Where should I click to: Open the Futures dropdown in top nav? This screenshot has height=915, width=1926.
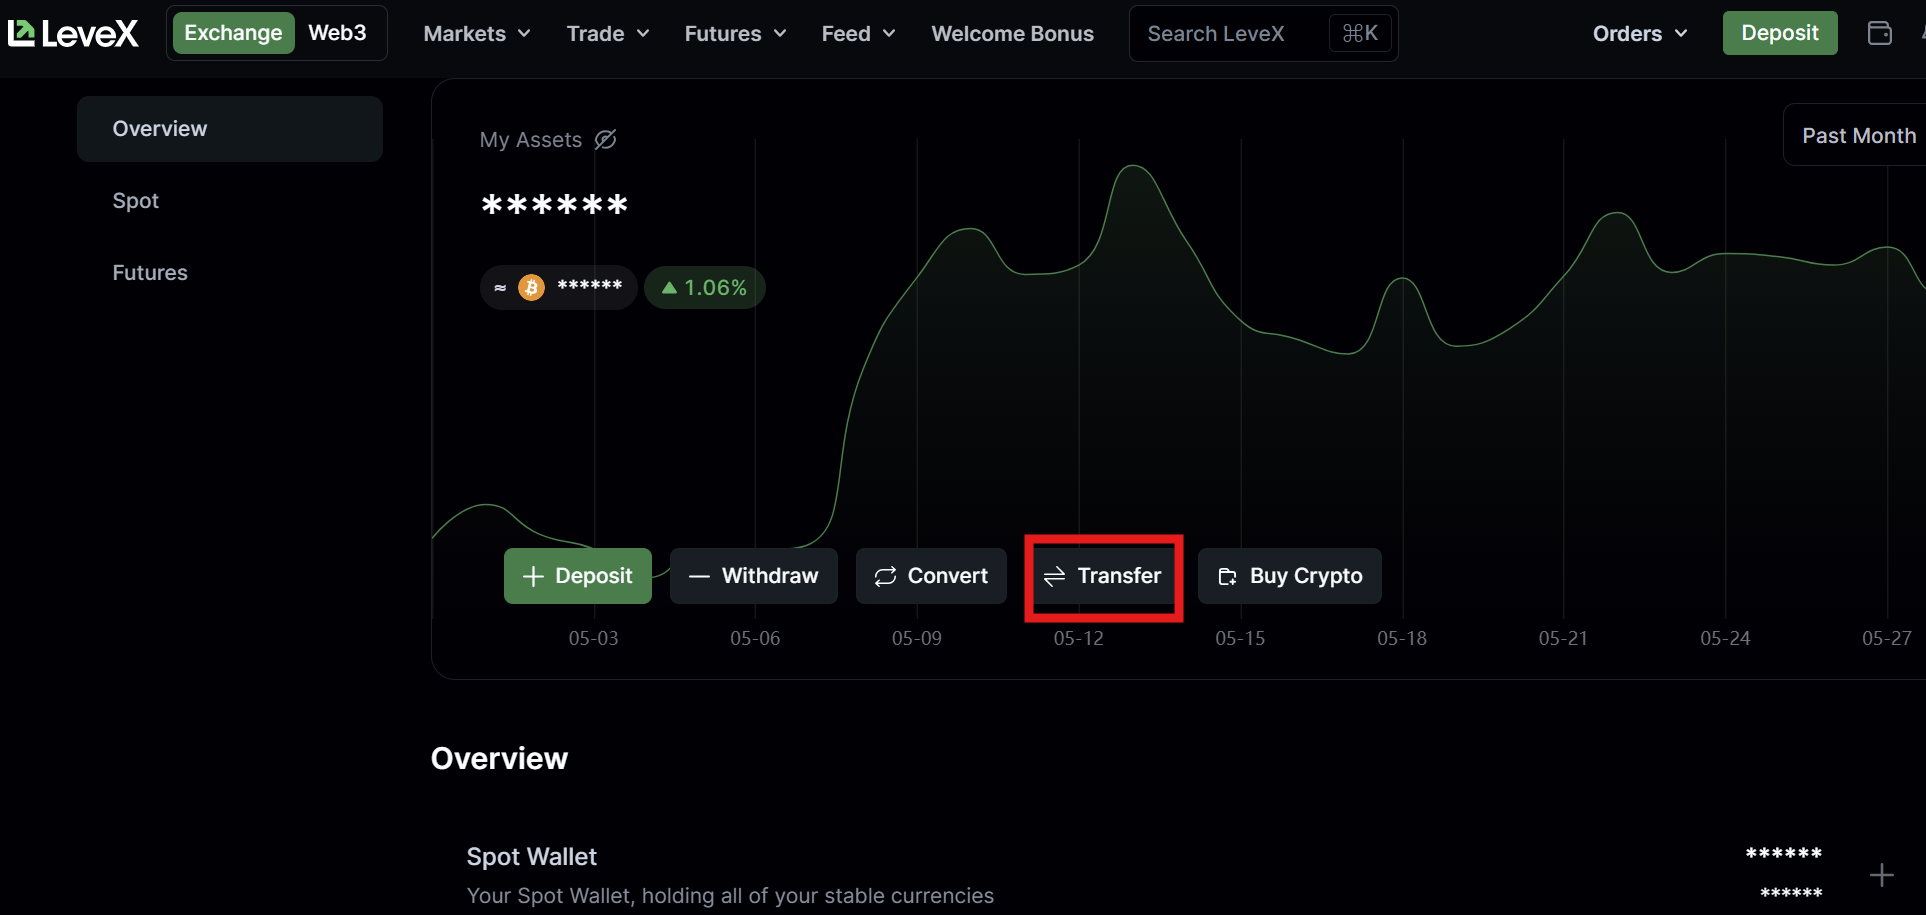pos(735,34)
